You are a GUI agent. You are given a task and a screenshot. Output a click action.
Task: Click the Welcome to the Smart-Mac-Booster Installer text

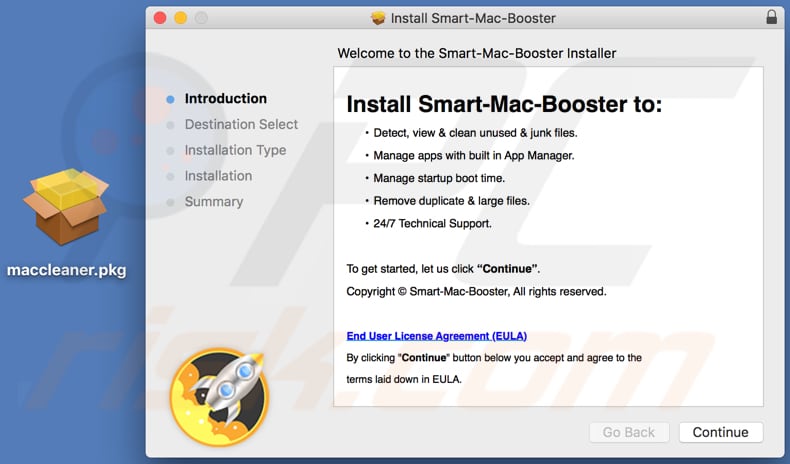[x=476, y=53]
